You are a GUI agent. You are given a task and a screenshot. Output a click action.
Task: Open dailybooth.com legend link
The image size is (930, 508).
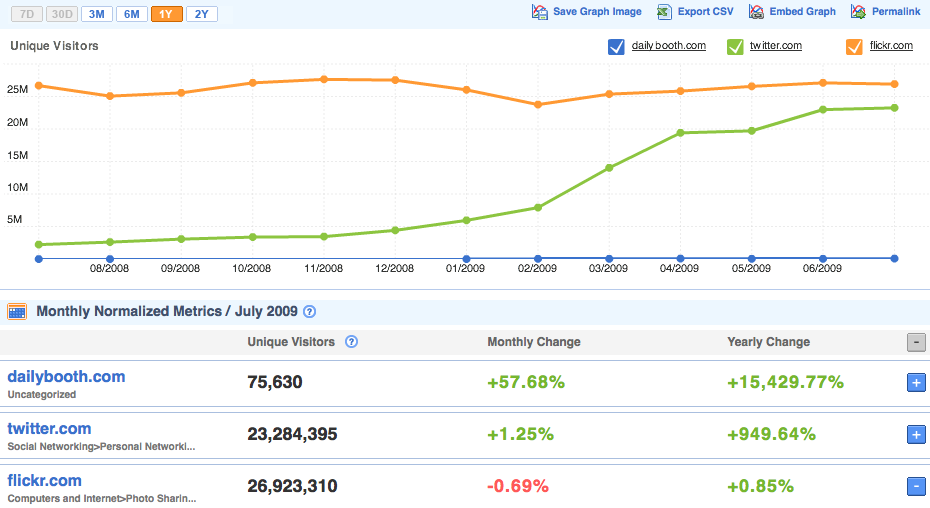[668, 46]
